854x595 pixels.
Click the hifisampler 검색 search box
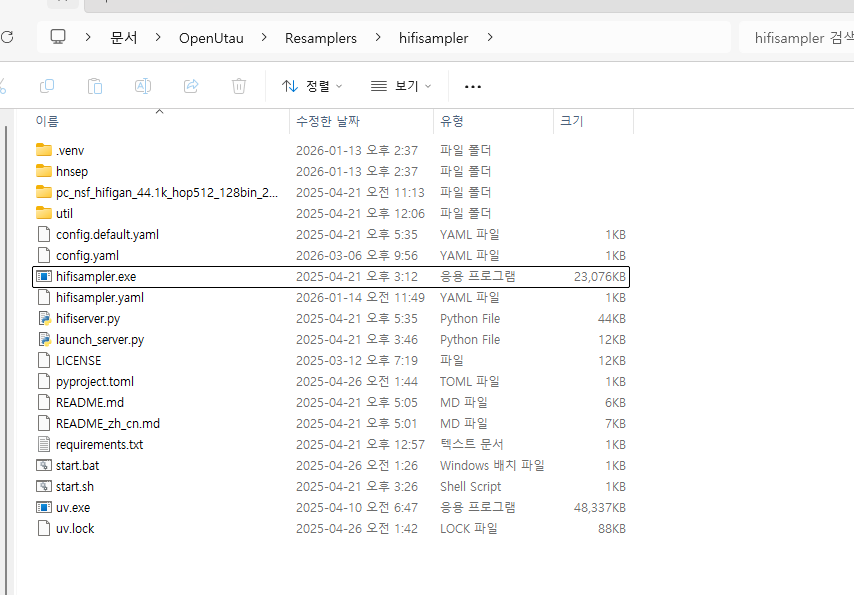point(796,38)
